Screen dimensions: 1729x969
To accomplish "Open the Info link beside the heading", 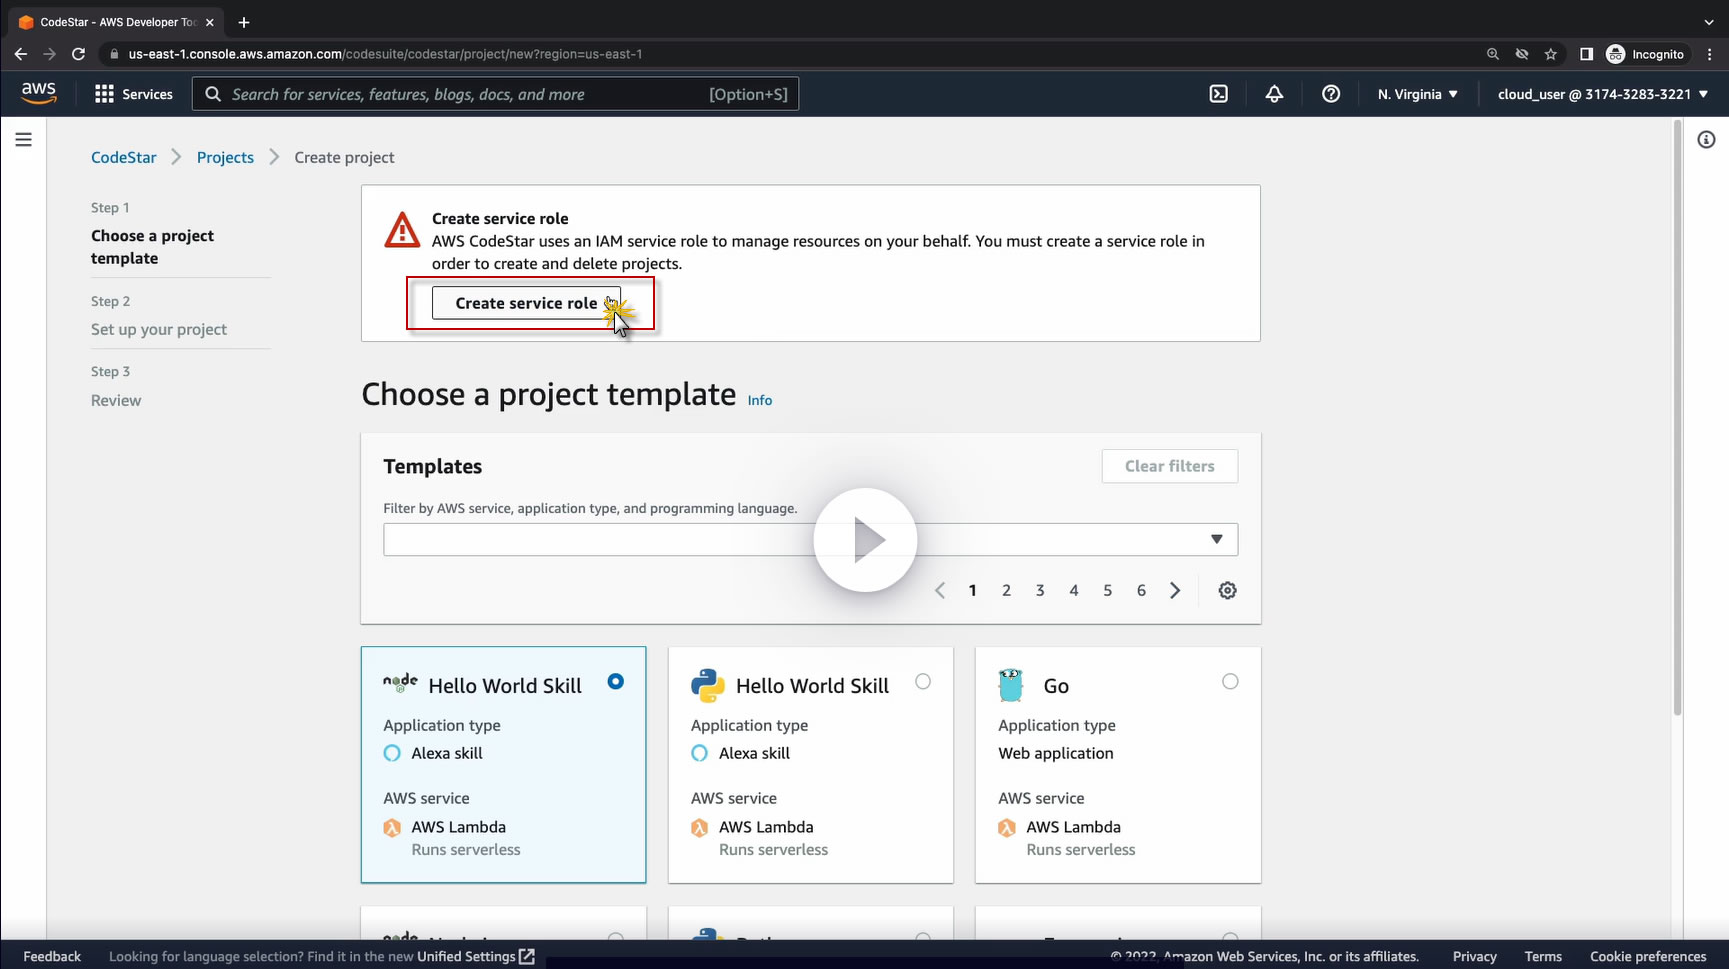I will (760, 400).
